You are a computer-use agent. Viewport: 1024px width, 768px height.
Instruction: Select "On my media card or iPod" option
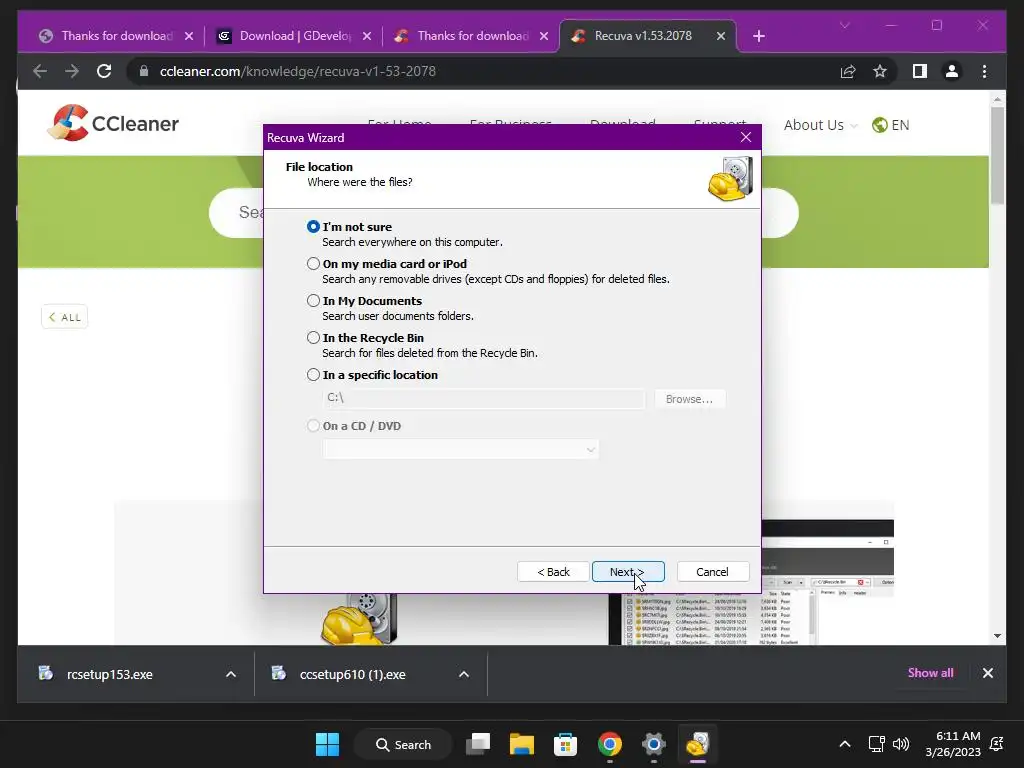(x=313, y=263)
